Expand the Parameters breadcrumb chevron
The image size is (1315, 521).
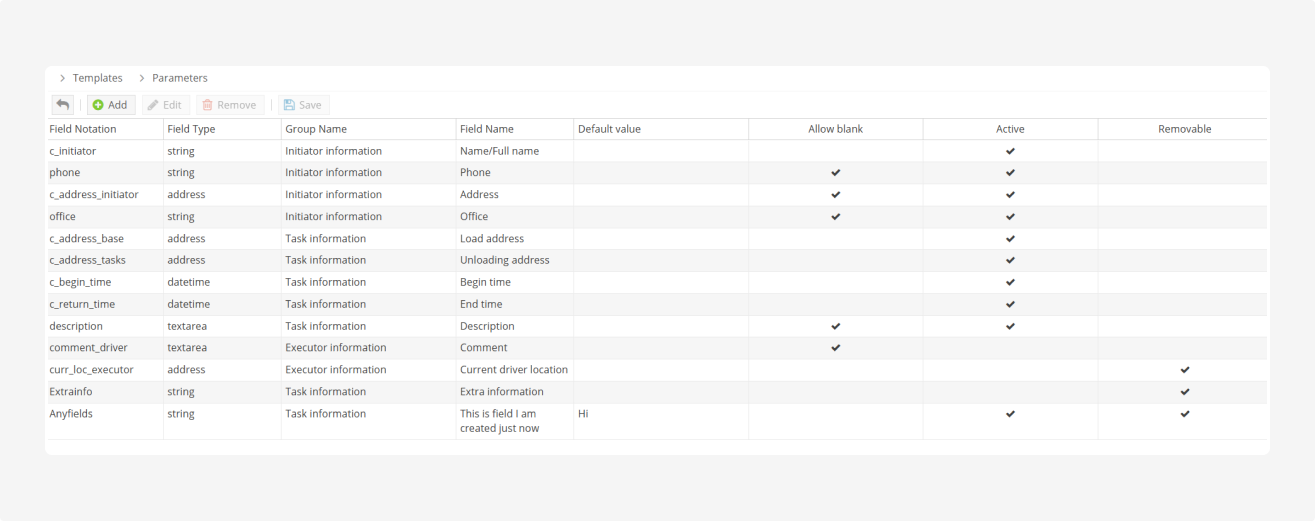[x=142, y=78]
